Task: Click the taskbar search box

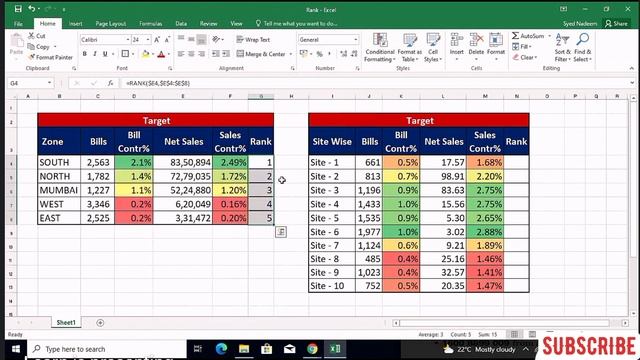Action: coord(107,349)
